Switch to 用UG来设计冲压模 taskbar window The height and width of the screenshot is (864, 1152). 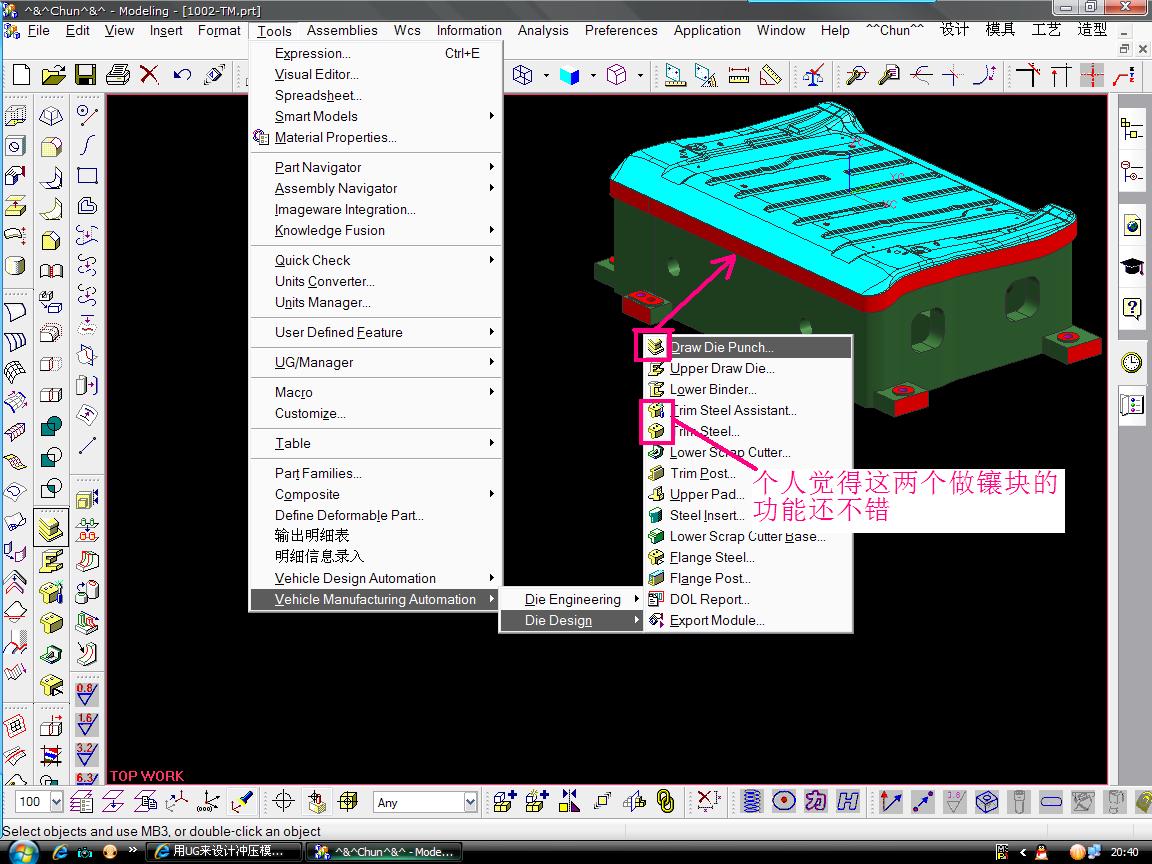(x=225, y=852)
